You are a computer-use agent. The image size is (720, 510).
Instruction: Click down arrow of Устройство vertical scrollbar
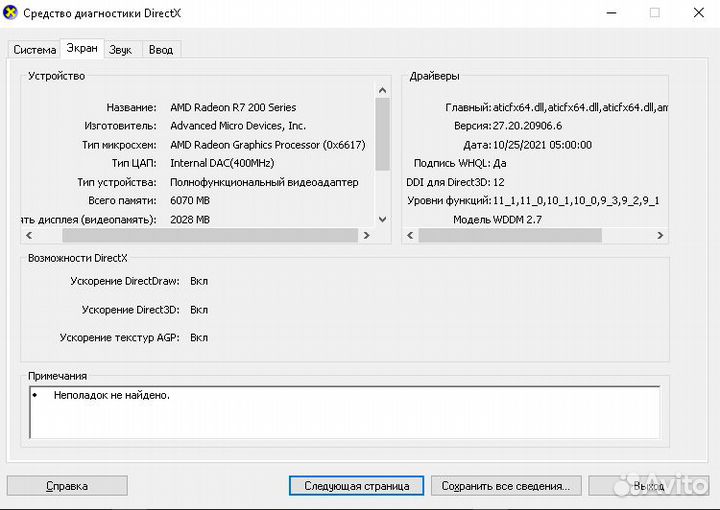coord(382,219)
